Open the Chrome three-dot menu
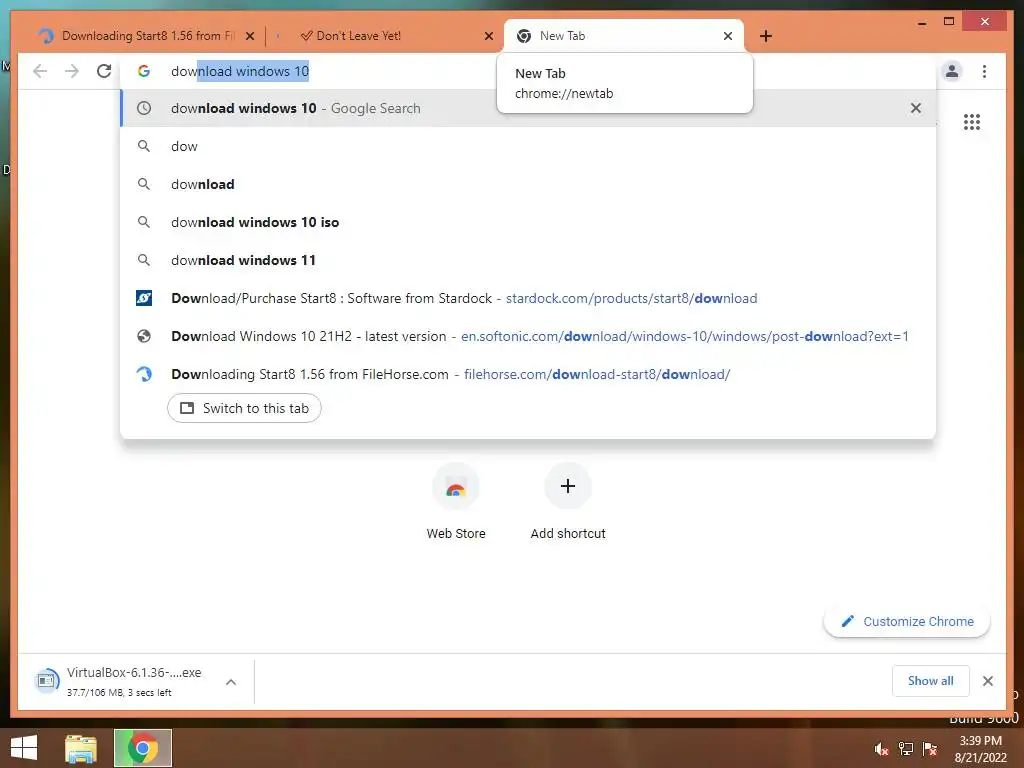 tap(984, 71)
